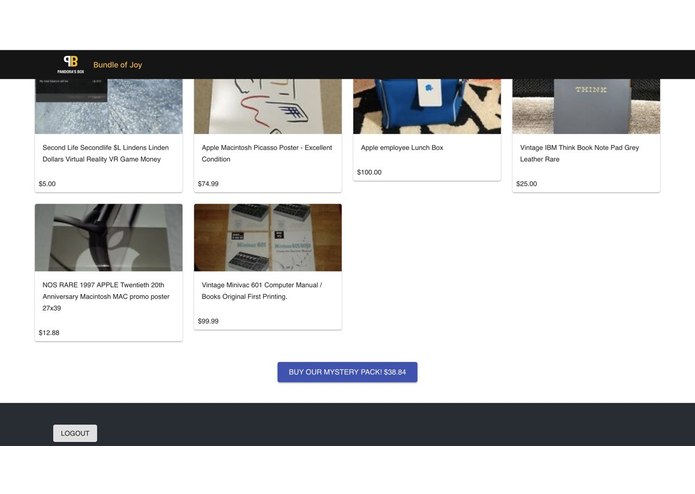Image resolution: width=695 pixels, height=494 pixels.
Task: Open the IBM Think Book Note Pad image
Action: 586,106
